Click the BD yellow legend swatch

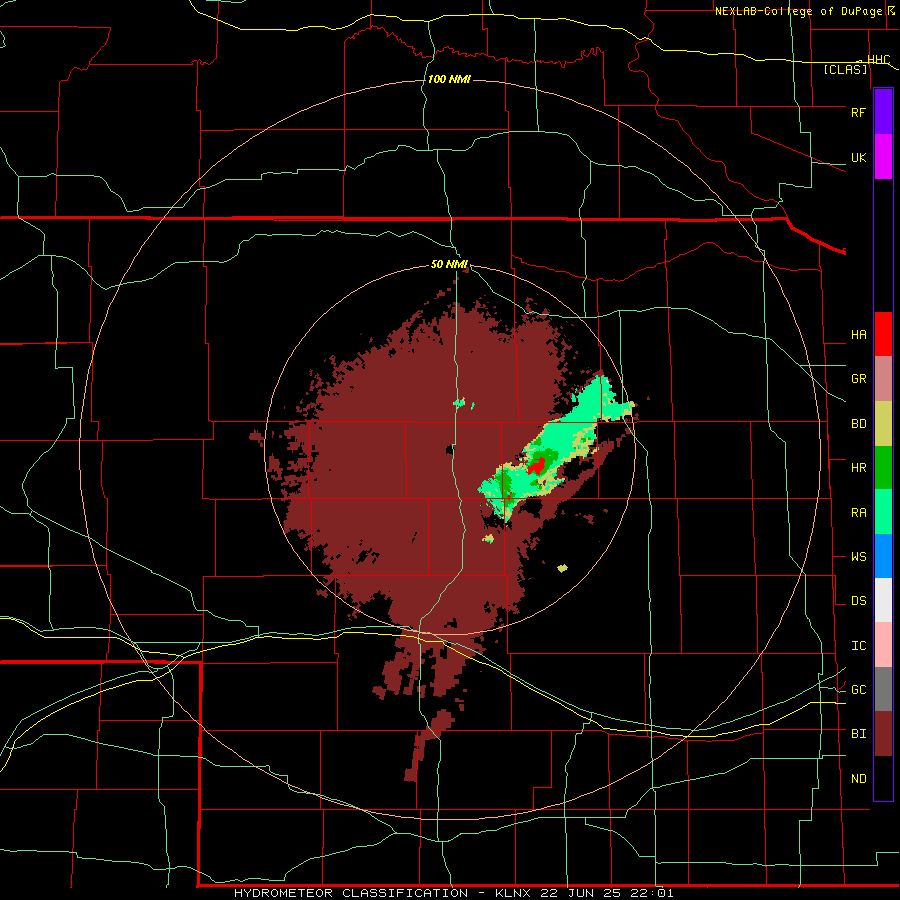[x=883, y=424]
